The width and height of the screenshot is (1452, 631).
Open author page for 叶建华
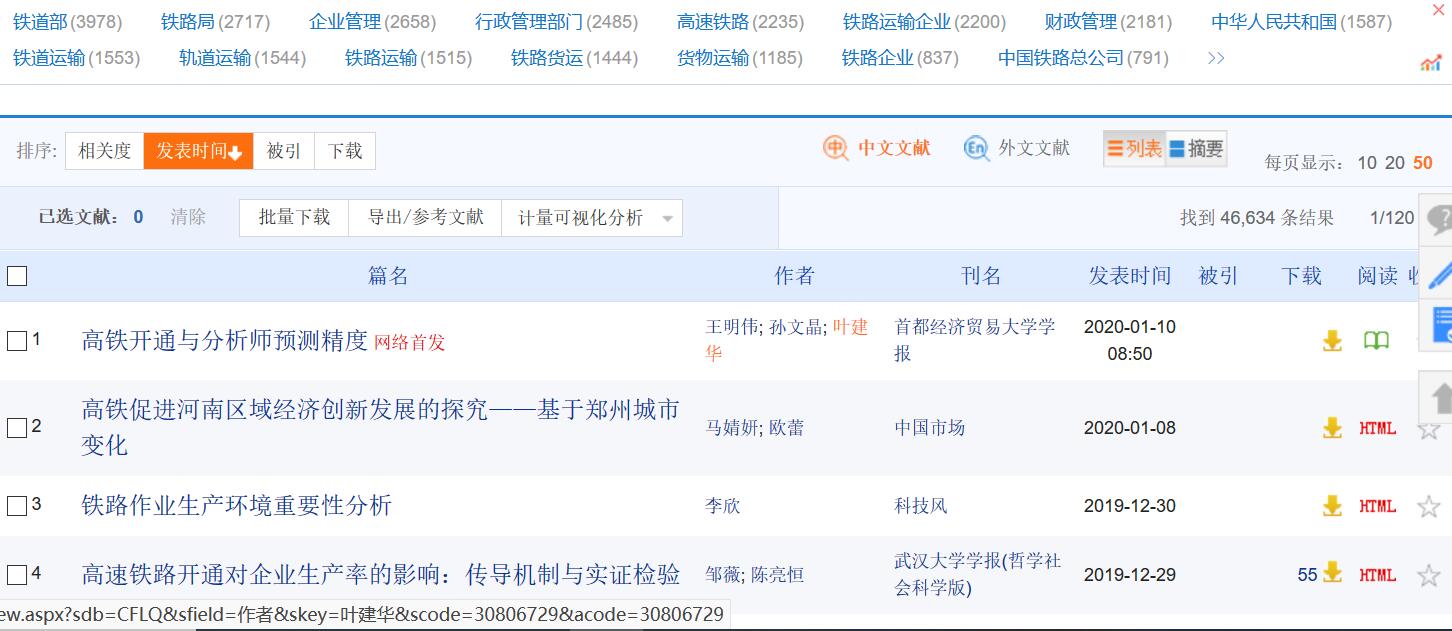click(788, 340)
